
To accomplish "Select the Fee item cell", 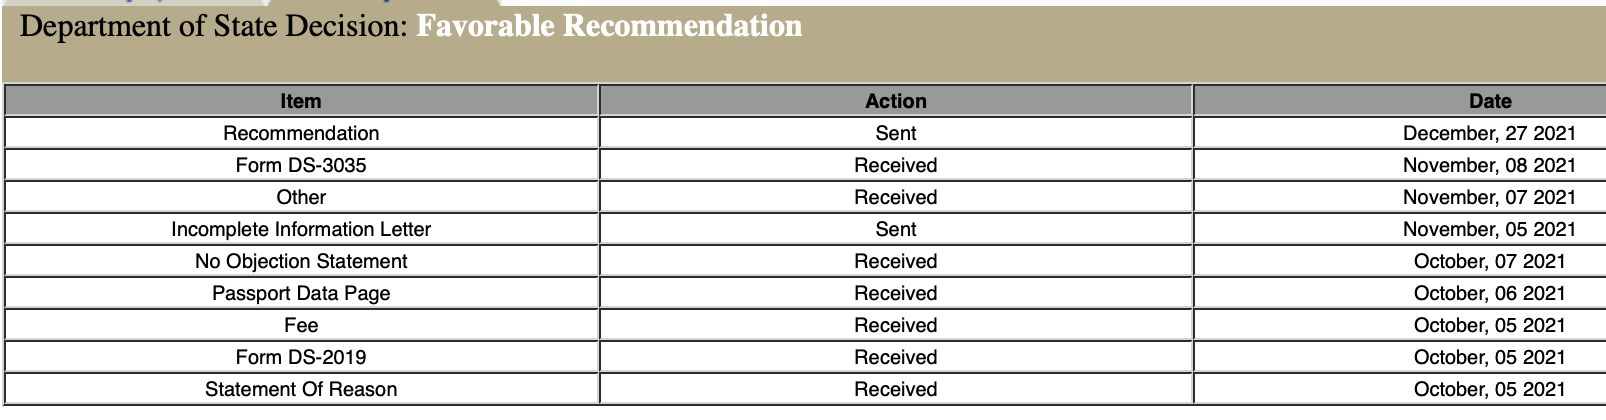I will [x=301, y=325].
